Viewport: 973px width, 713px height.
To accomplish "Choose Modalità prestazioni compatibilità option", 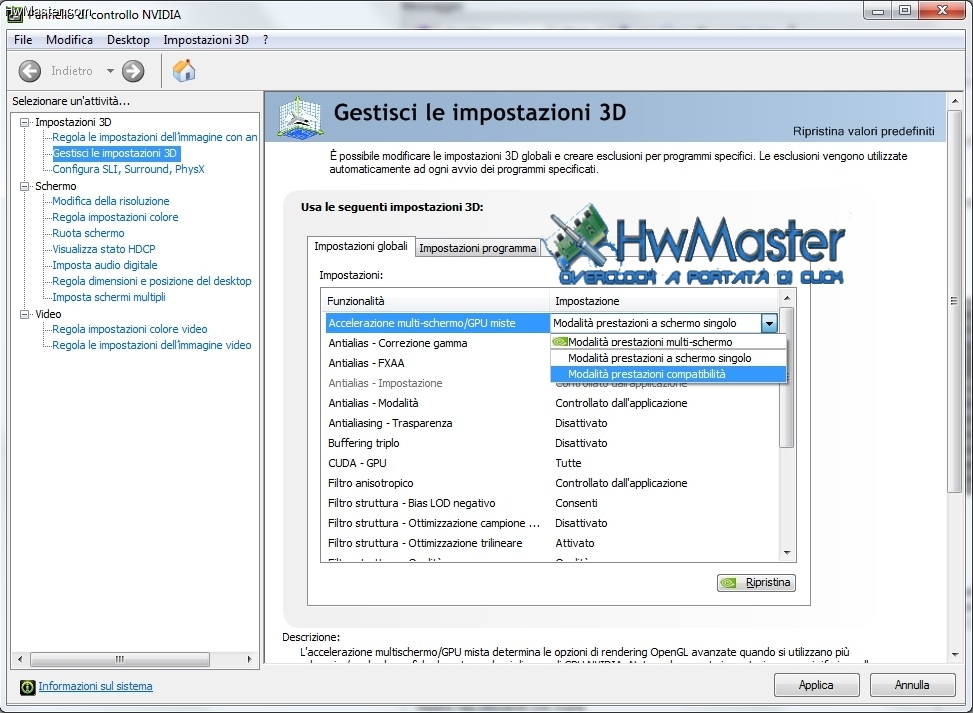I will coord(668,374).
